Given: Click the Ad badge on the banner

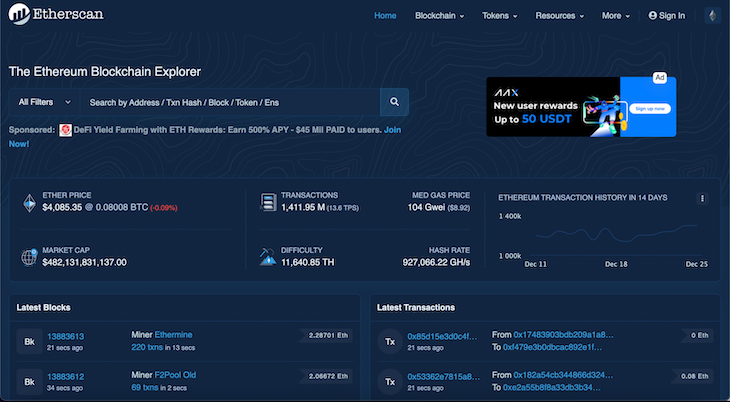Looking at the screenshot, I should point(659,78).
